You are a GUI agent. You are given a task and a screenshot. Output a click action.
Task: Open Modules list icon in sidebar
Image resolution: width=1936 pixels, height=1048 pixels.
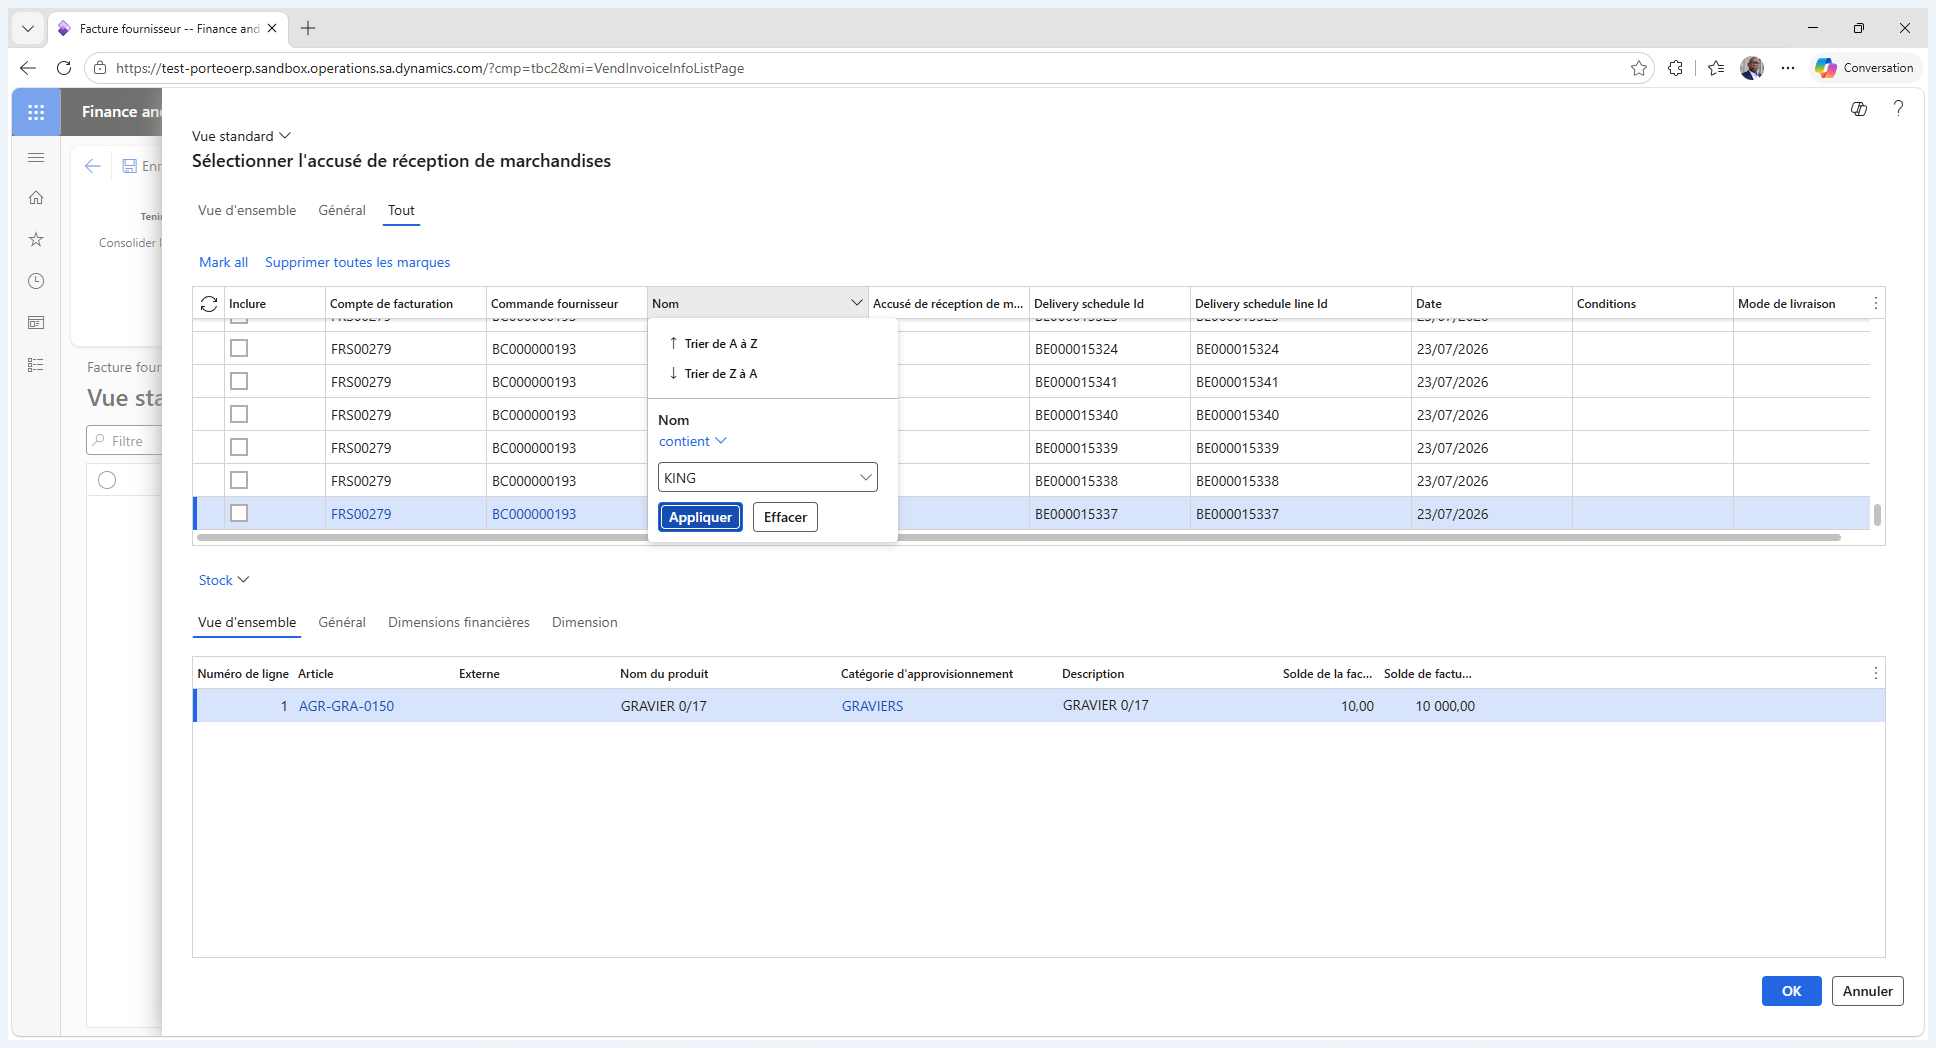pyautogui.click(x=36, y=365)
